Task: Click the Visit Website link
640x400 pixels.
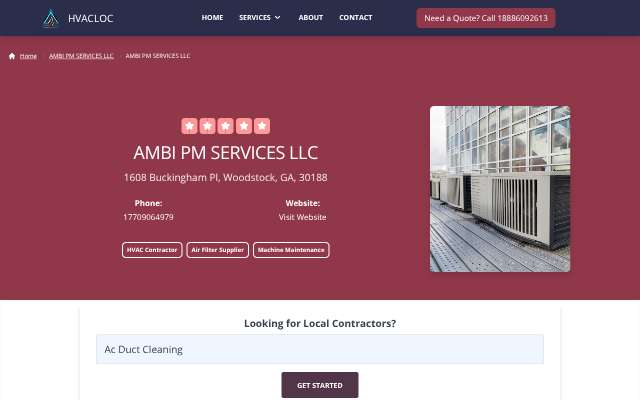Action: tap(302, 217)
